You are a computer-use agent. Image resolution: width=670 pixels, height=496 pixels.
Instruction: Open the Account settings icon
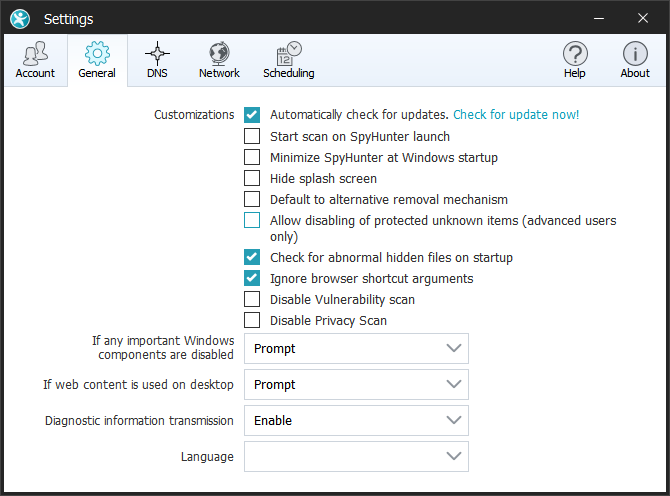coord(35,54)
